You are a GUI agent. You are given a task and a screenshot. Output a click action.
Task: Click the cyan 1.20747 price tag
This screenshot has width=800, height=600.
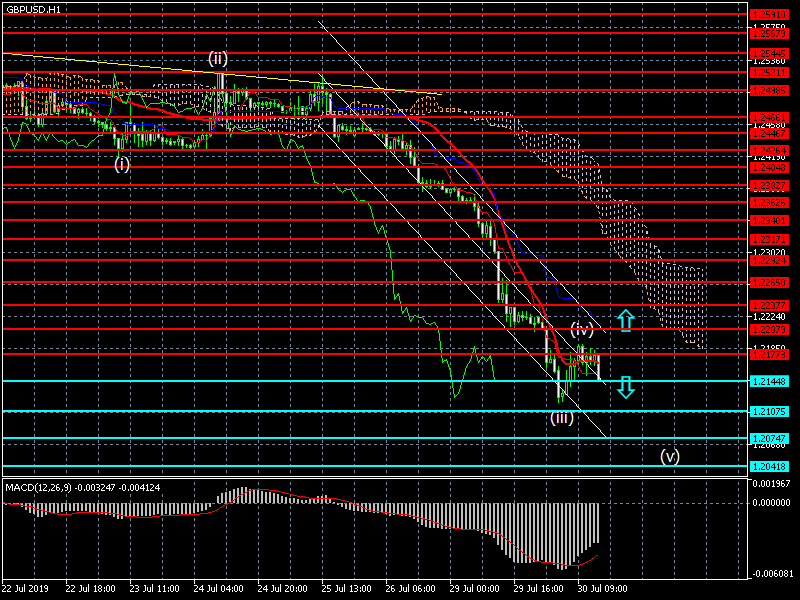click(x=769, y=438)
